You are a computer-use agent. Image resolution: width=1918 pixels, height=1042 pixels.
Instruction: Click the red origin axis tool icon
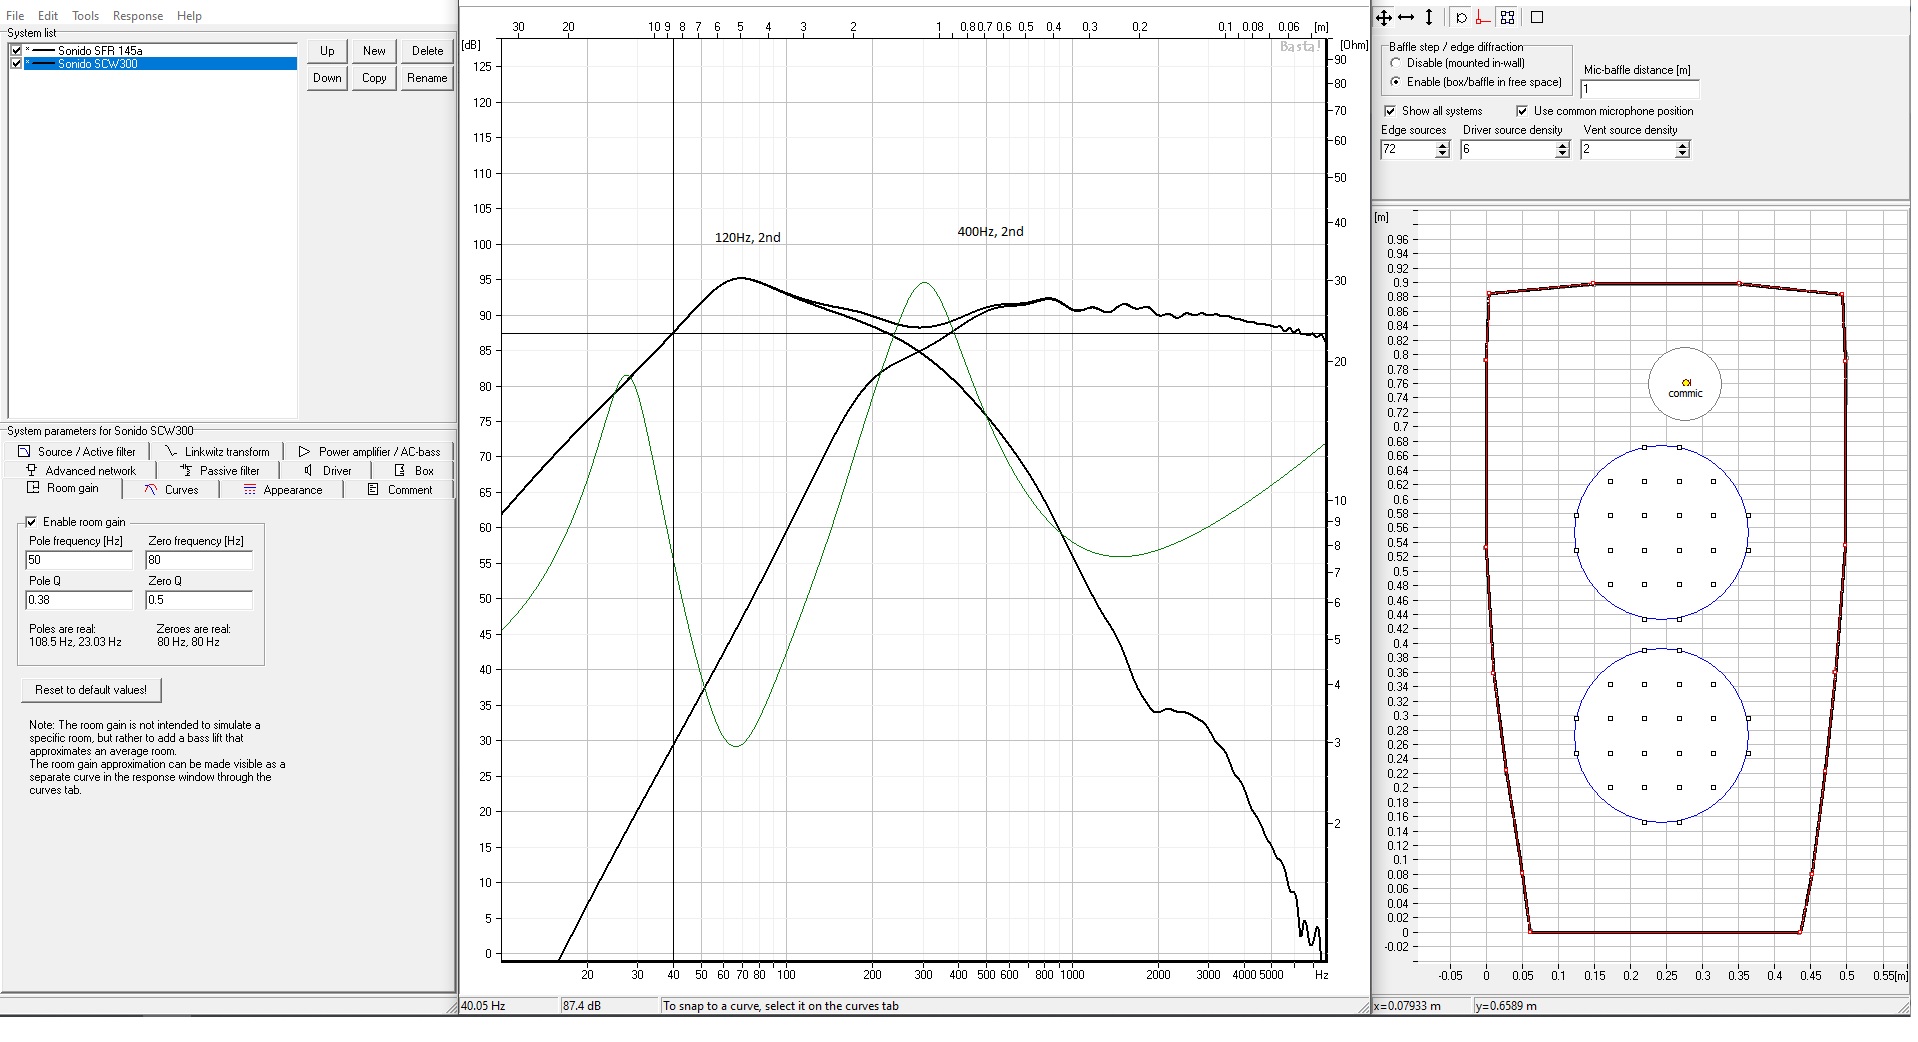point(1483,17)
